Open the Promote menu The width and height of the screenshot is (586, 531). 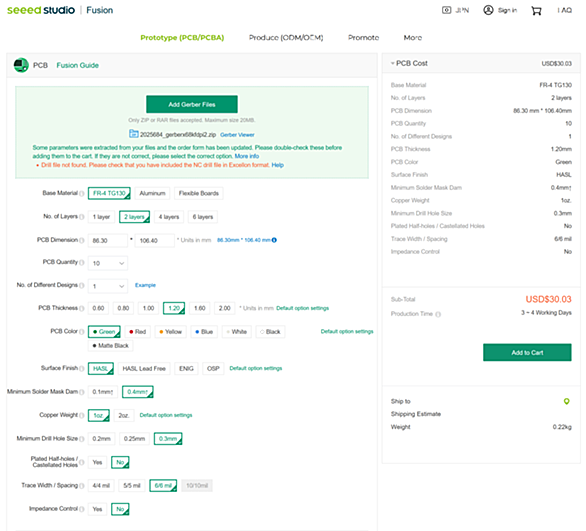click(x=363, y=37)
